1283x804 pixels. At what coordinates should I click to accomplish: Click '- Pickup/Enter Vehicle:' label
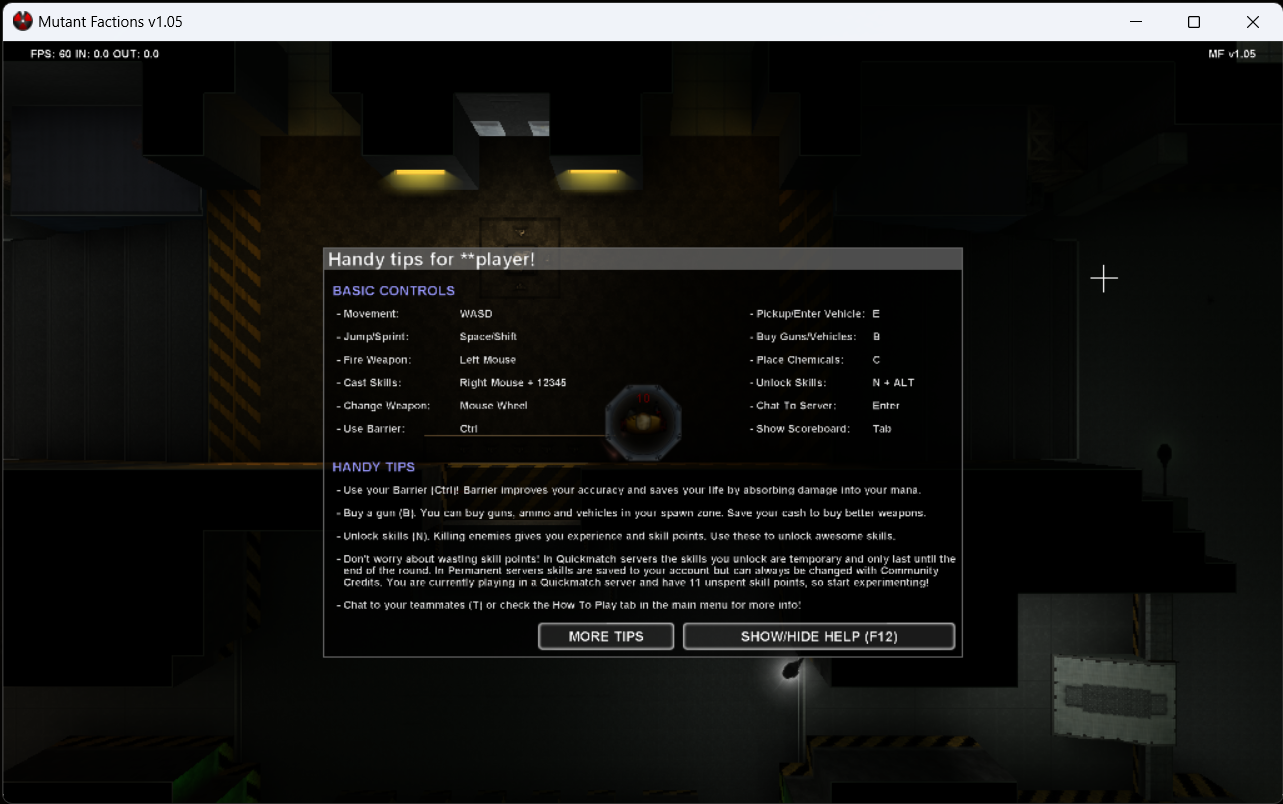(x=807, y=314)
